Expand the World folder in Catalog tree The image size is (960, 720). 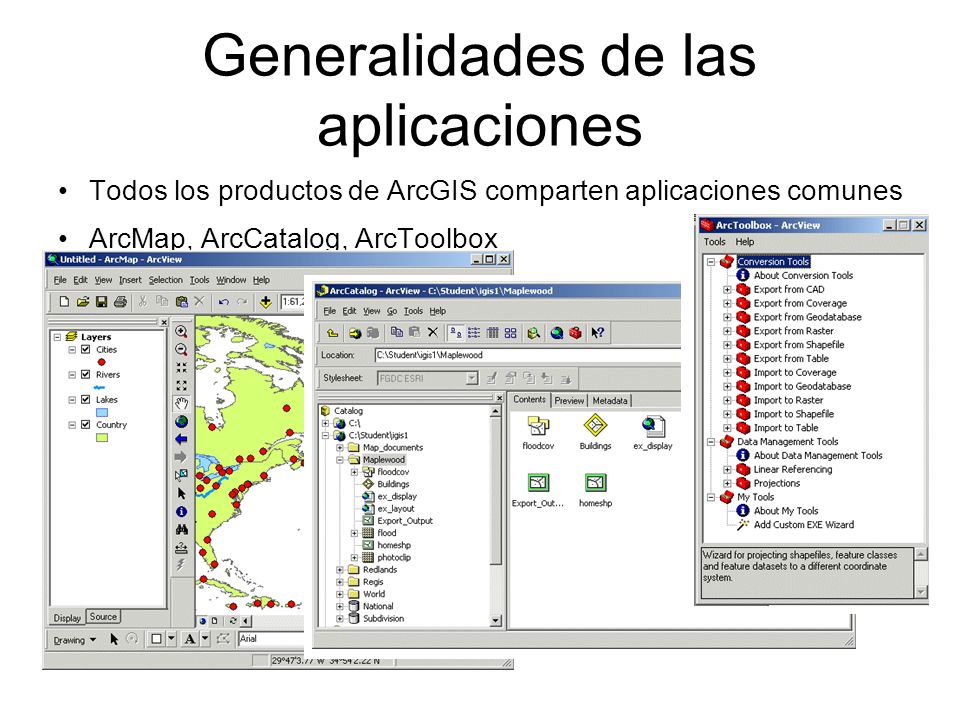(340, 594)
